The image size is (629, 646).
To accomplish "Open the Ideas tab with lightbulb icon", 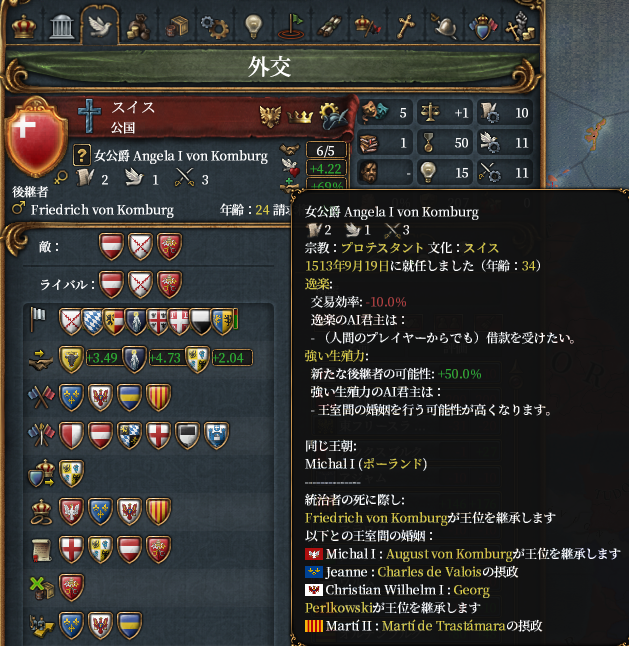I will pyautogui.click(x=253, y=27).
